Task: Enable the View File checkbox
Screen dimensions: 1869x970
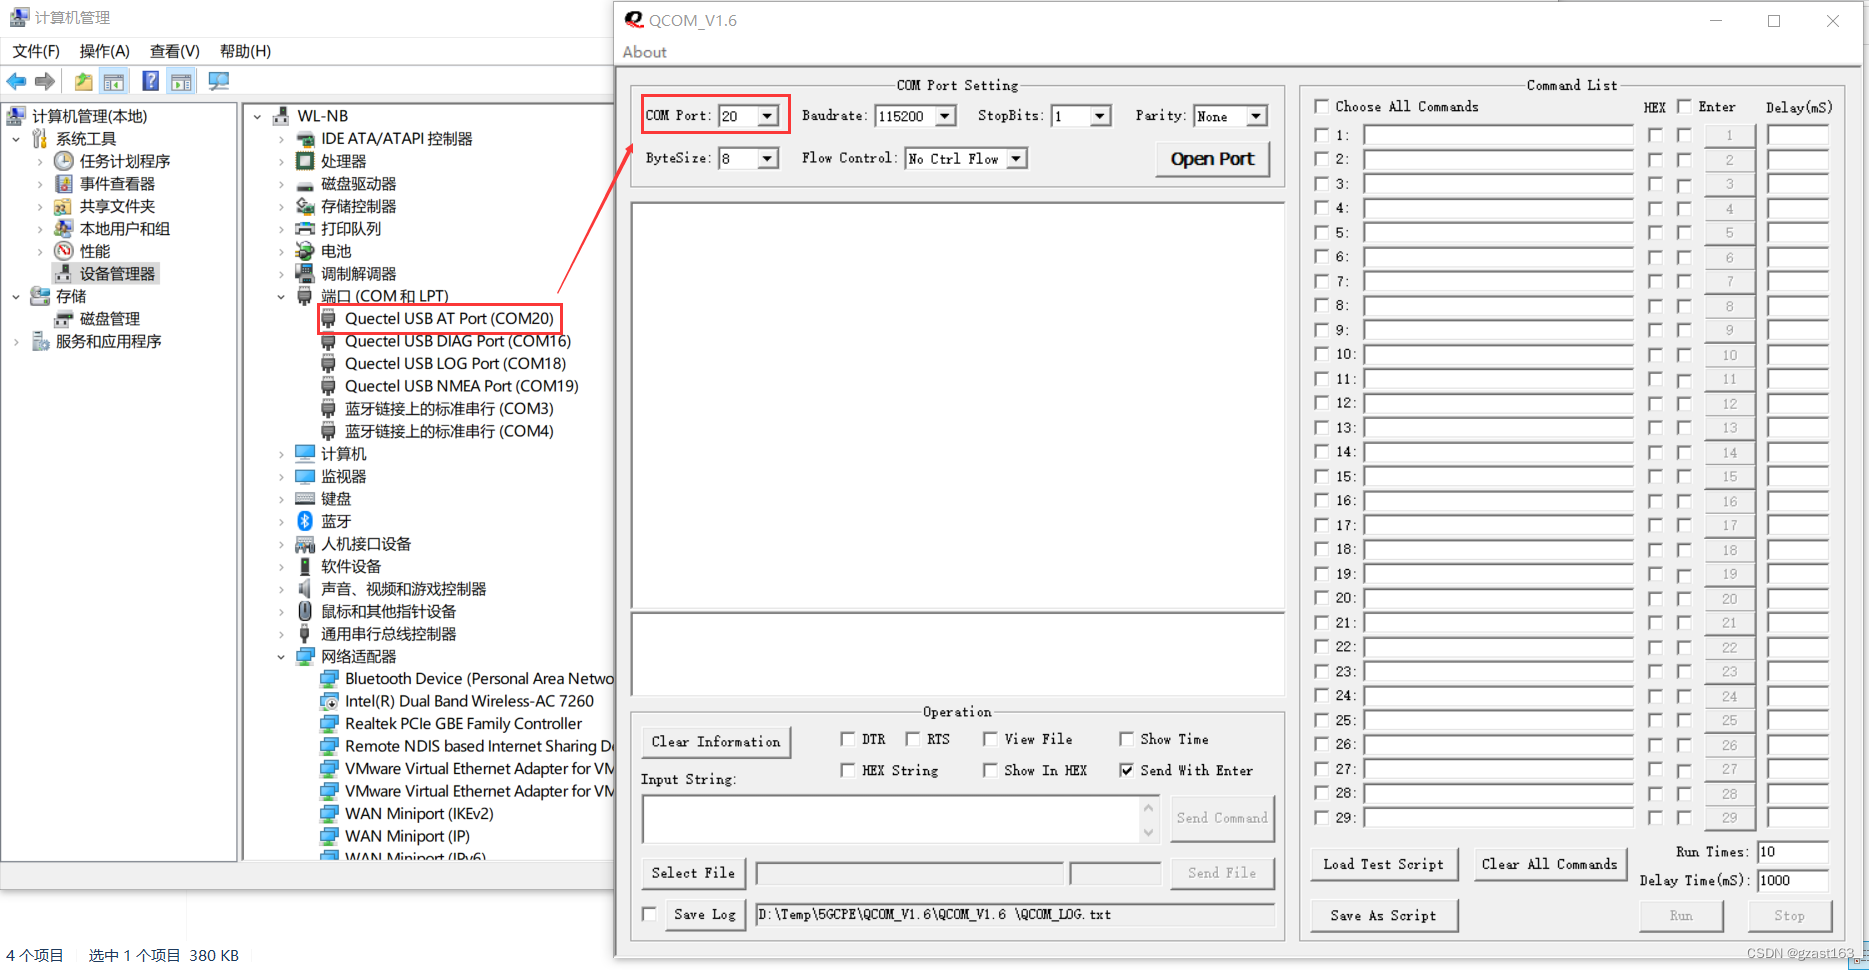Action: (x=990, y=739)
